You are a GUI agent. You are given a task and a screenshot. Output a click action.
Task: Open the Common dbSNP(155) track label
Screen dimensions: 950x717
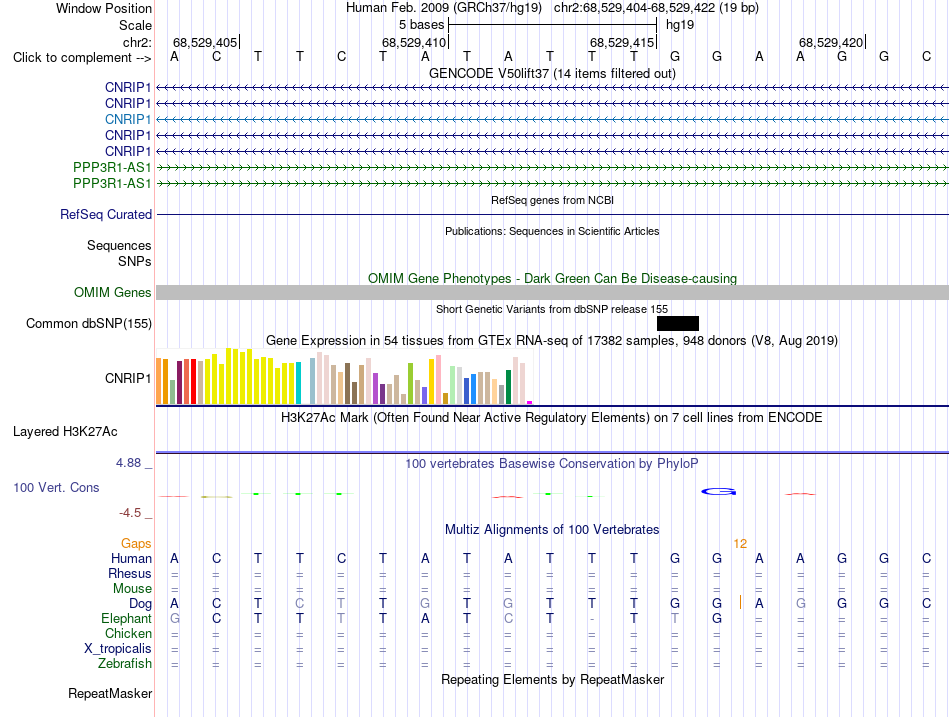pyautogui.click(x=89, y=324)
